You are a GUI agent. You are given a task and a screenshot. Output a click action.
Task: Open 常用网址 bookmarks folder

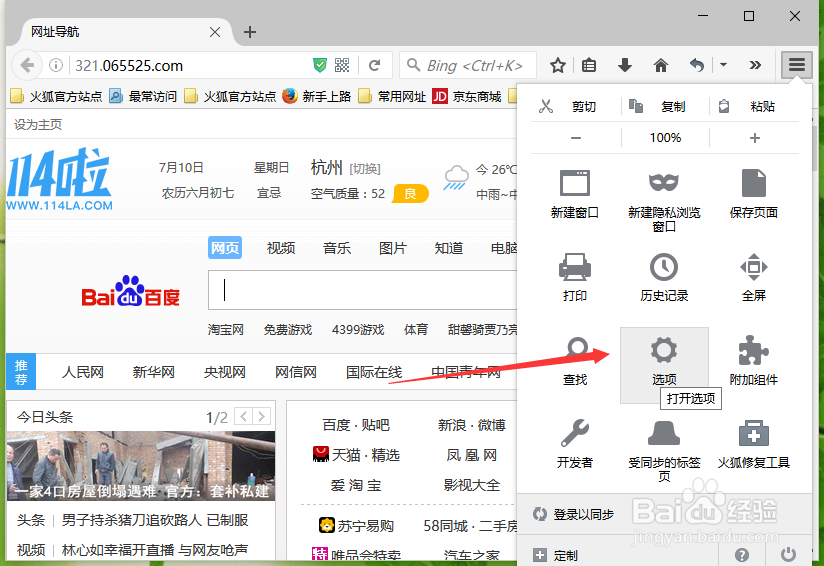tap(392, 96)
